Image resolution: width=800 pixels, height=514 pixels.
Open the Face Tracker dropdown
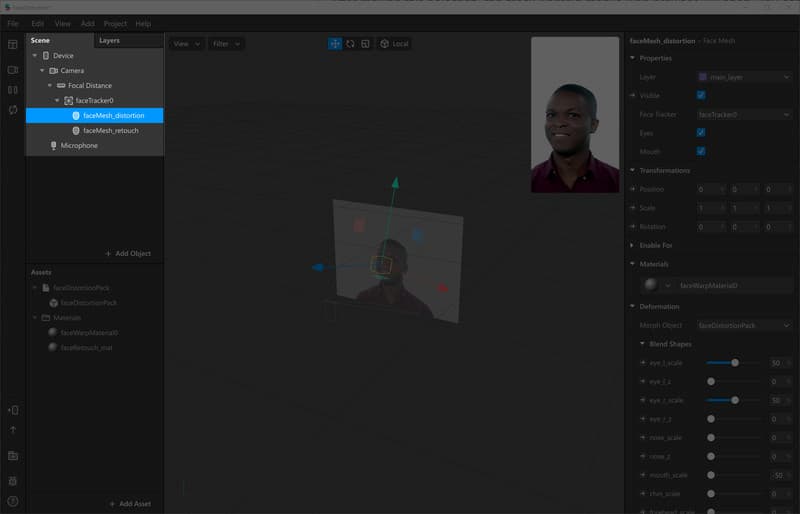coord(744,115)
